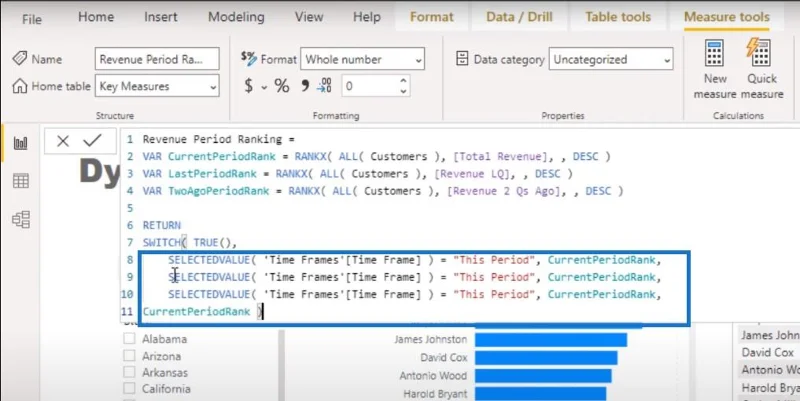This screenshot has height=401, width=800.
Task: Click the Data category icon
Action: pyautogui.click(x=462, y=59)
